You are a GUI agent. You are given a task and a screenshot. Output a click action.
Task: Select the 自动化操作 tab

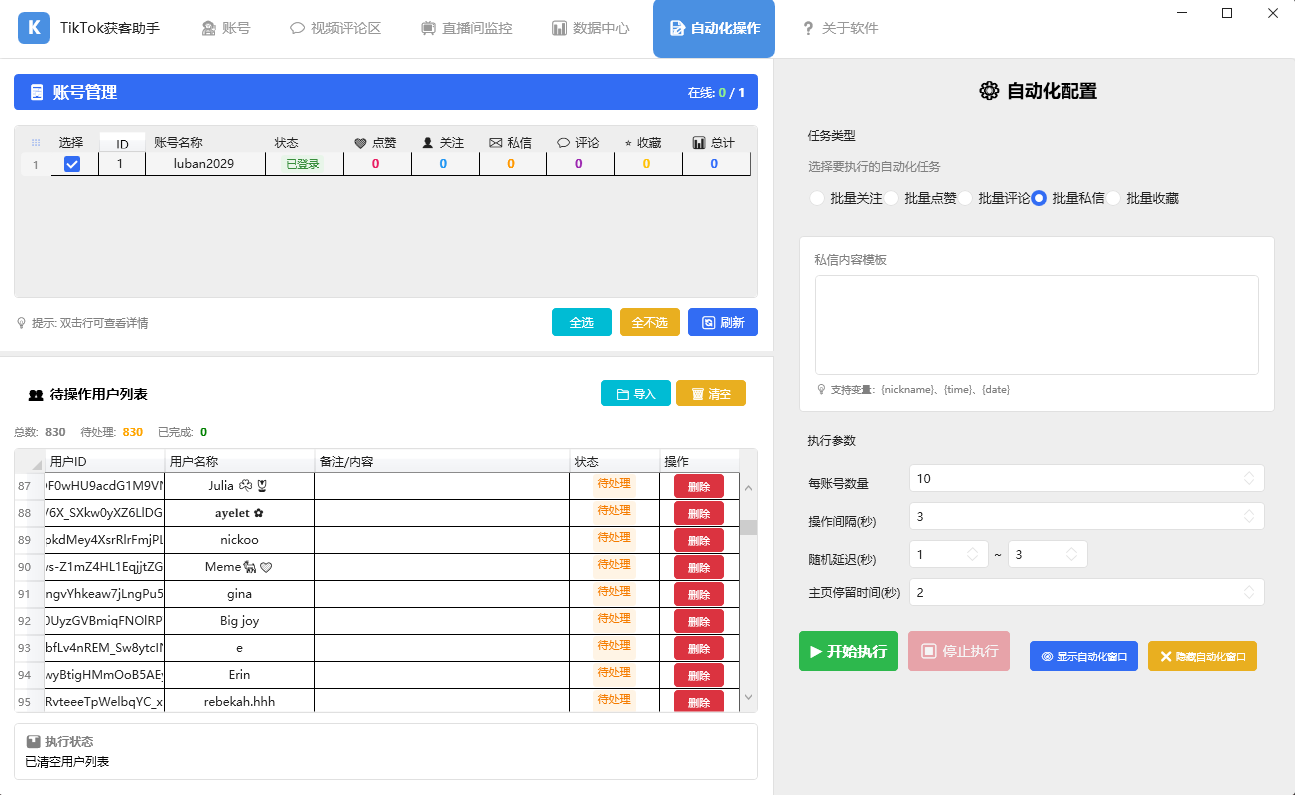coord(714,28)
